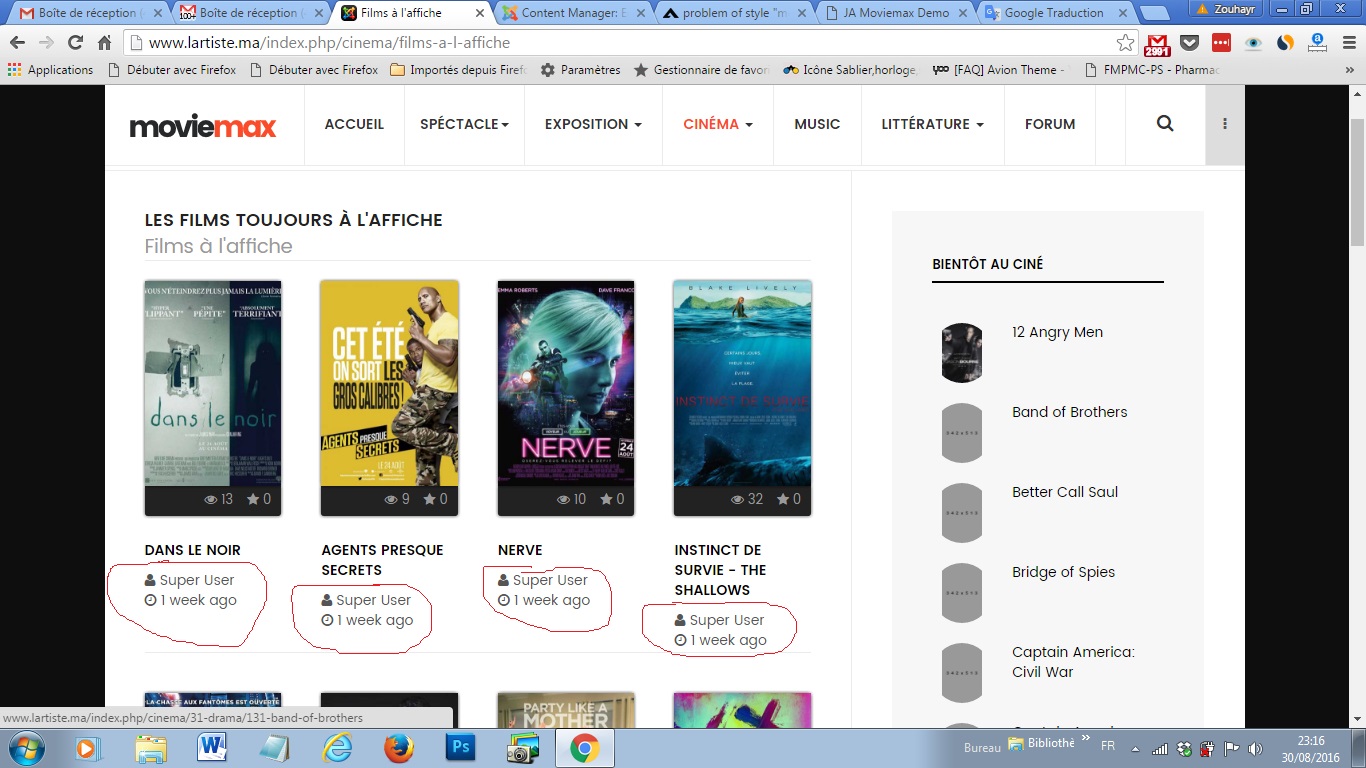Open the vertical dots menu beside search
The width and height of the screenshot is (1366, 768).
click(x=1225, y=124)
